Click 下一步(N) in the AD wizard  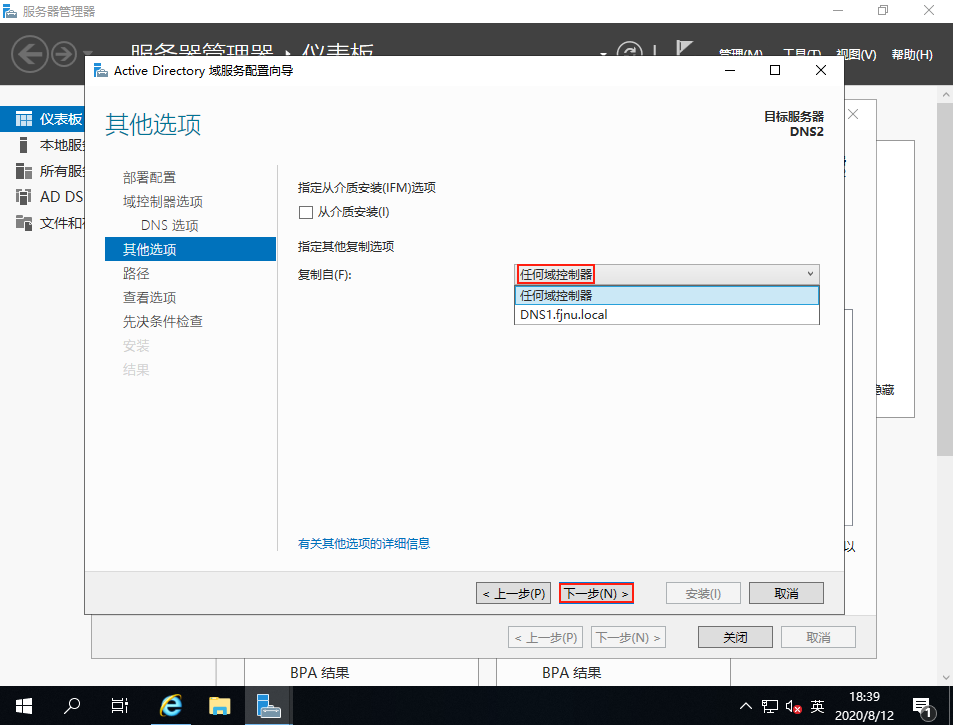coord(596,593)
